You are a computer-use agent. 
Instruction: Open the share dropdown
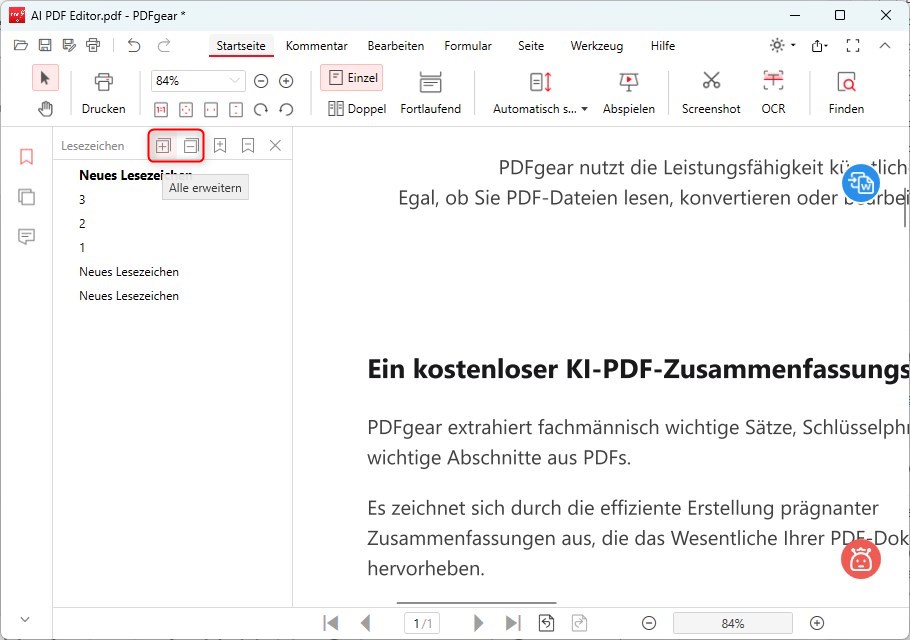(x=819, y=45)
